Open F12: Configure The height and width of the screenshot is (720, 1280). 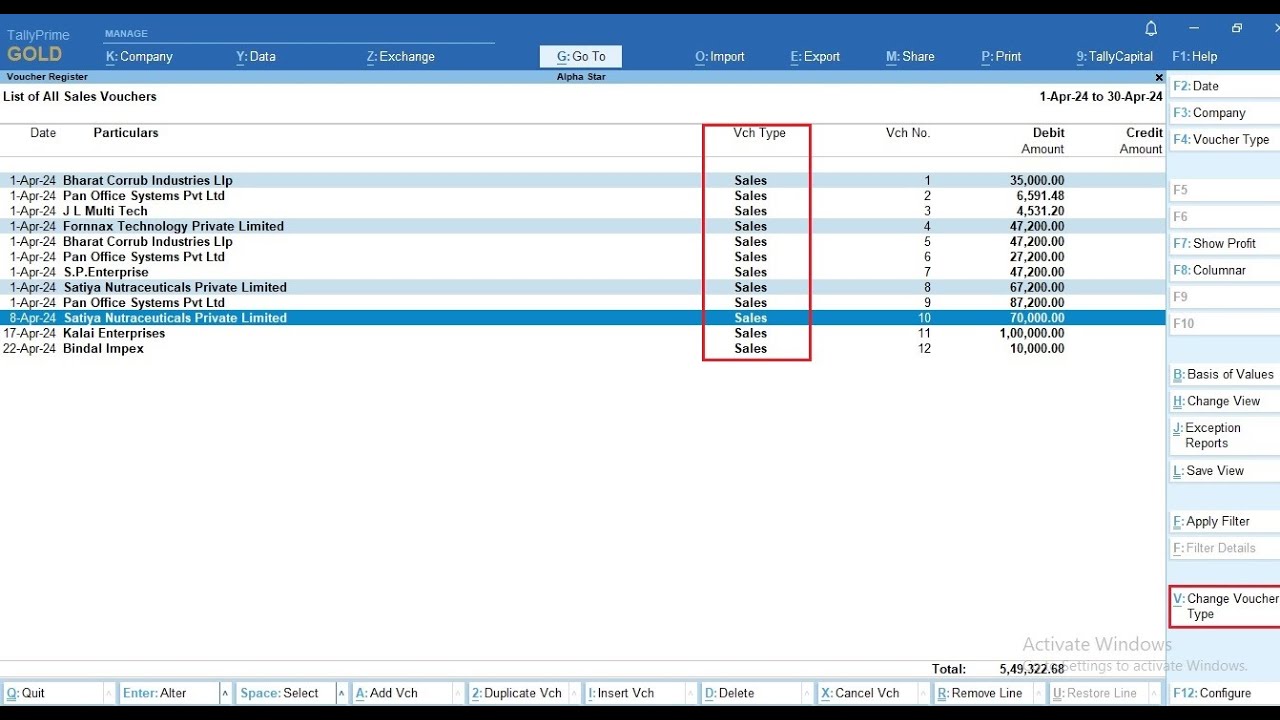tap(1224, 693)
